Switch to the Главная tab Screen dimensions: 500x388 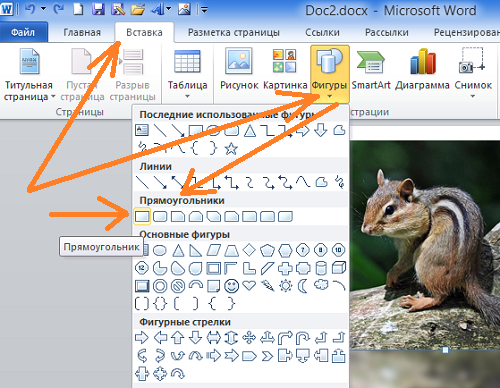tap(82, 32)
